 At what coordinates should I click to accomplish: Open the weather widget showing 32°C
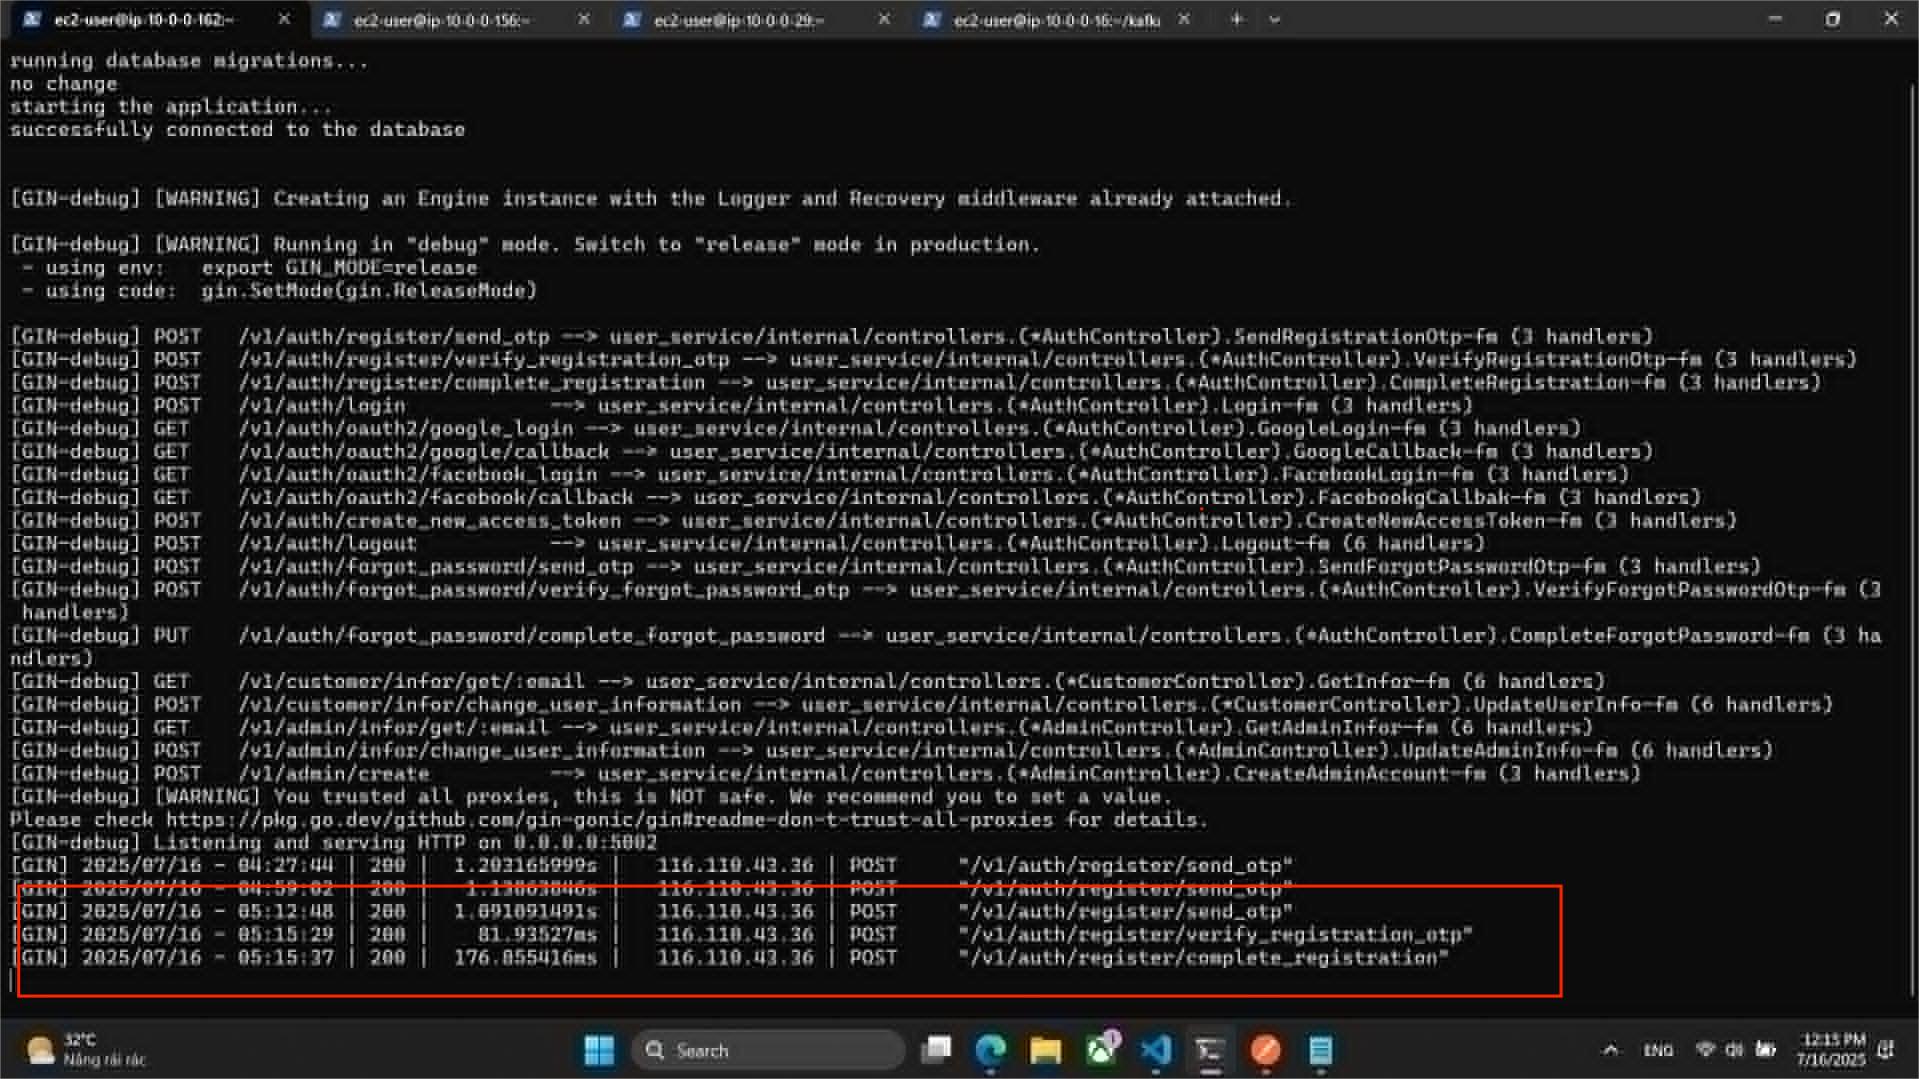tap(86, 1050)
